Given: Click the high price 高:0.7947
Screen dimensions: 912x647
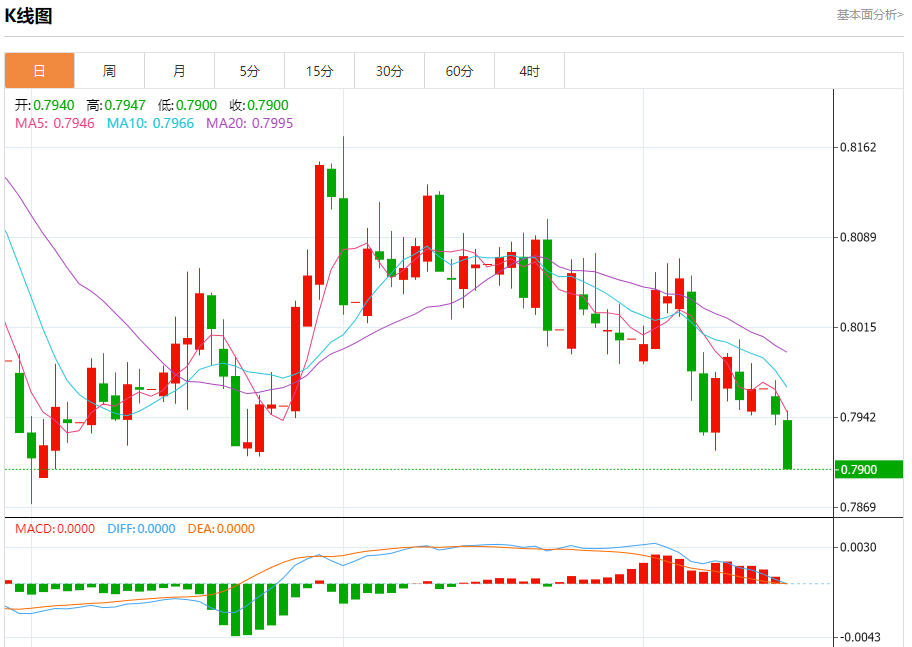Looking at the screenshot, I should pos(116,105).
